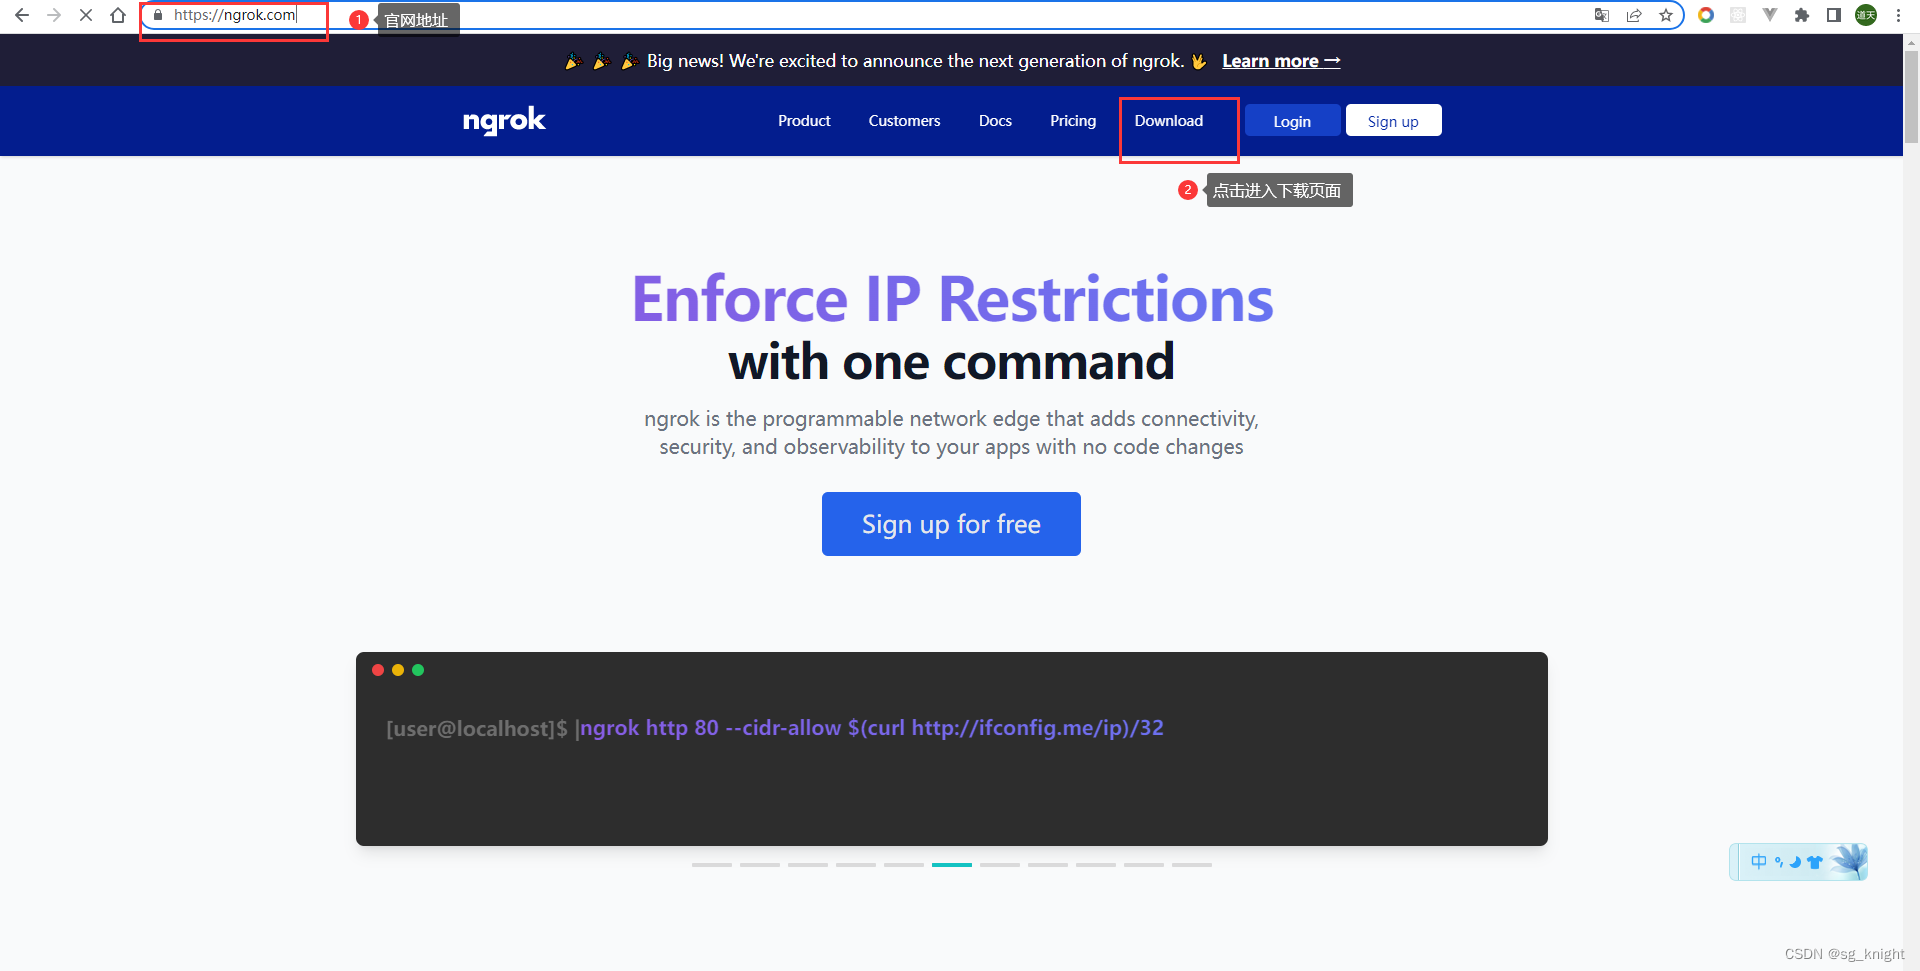This screenshot has height=971, width=1920.
Task: Open the Customers nav item
Action: [904, 121]
